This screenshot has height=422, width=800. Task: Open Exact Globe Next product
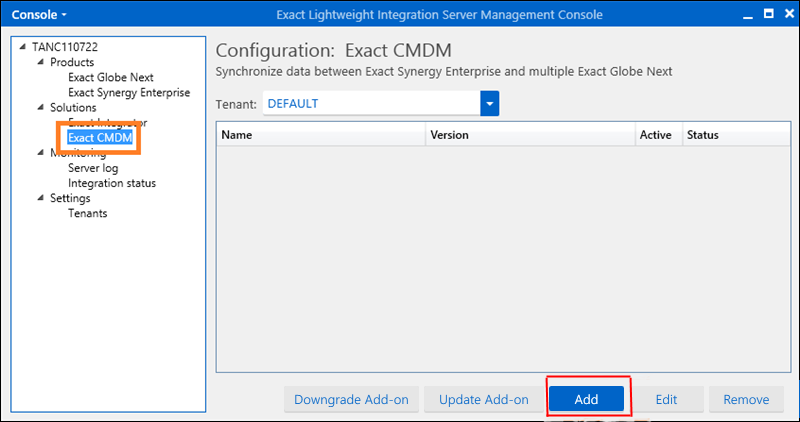(111, 78)
